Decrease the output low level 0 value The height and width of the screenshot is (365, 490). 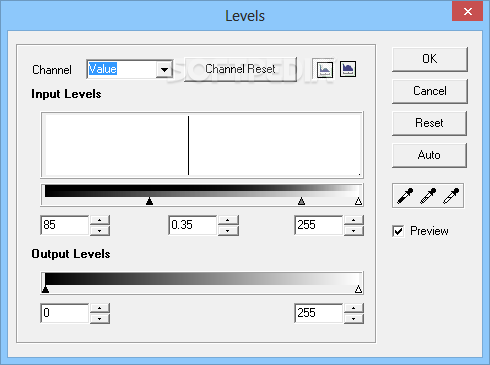[100, 318]
